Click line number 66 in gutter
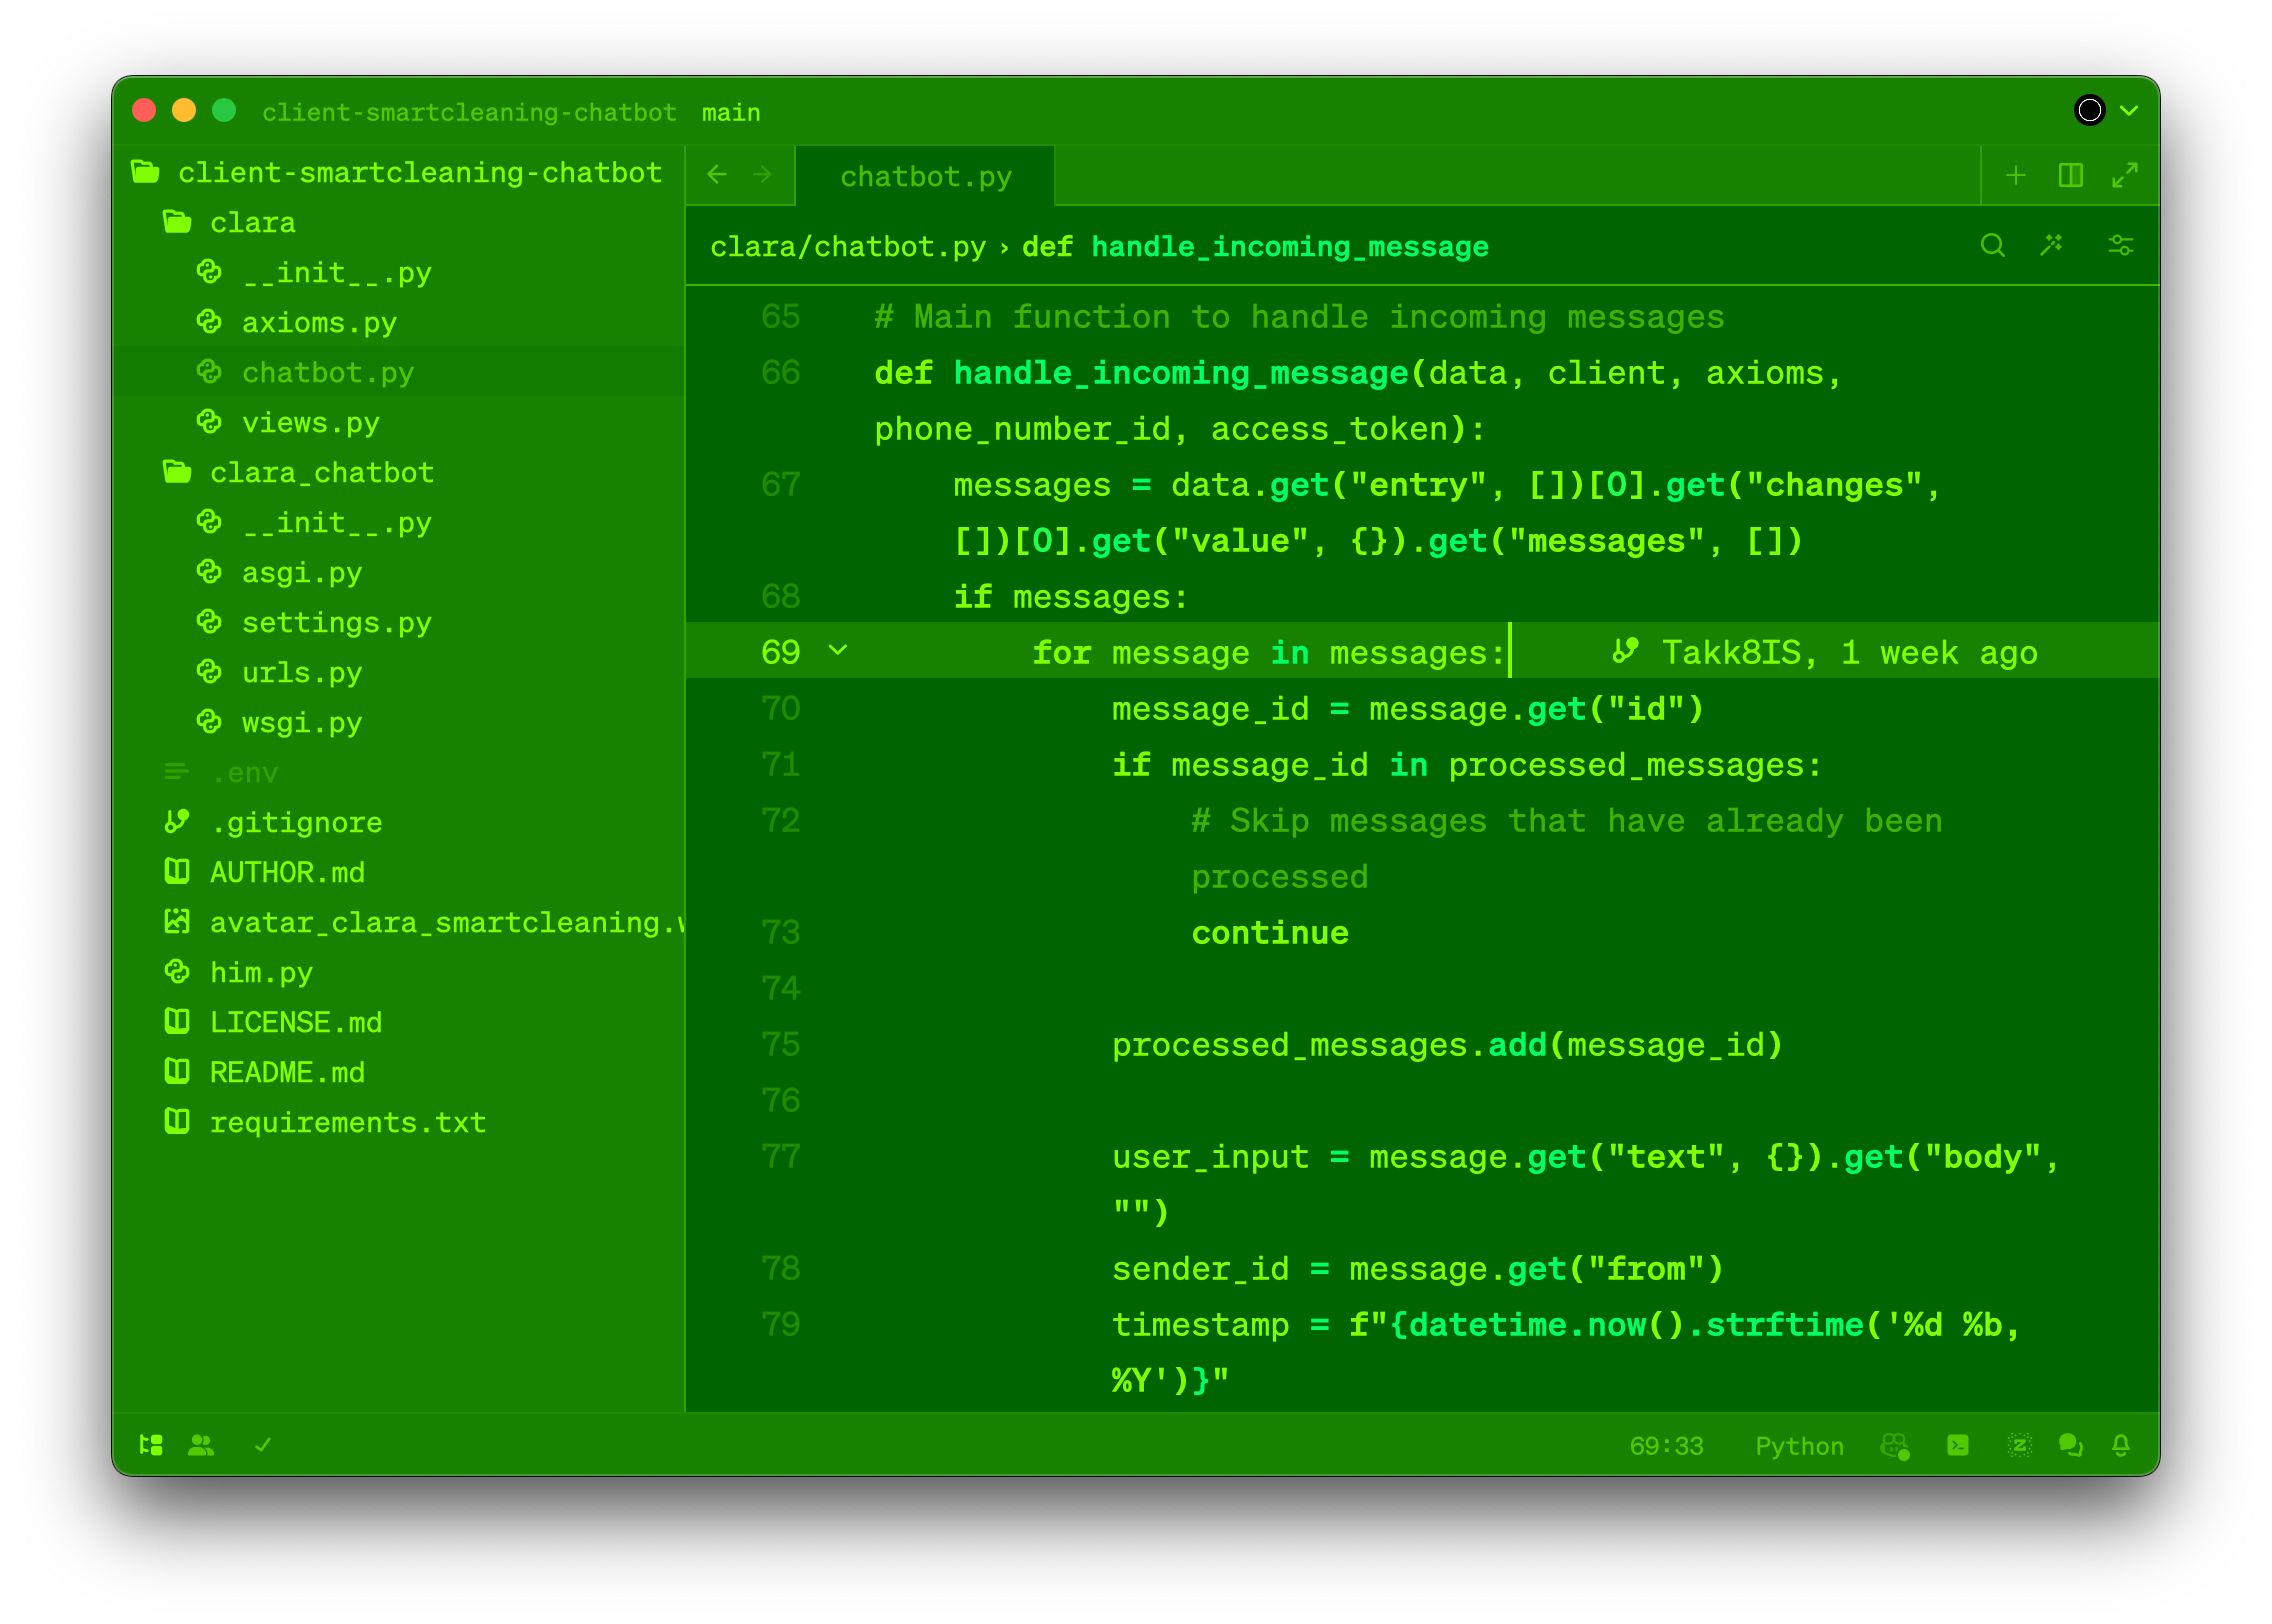 [x=781, y=373]
